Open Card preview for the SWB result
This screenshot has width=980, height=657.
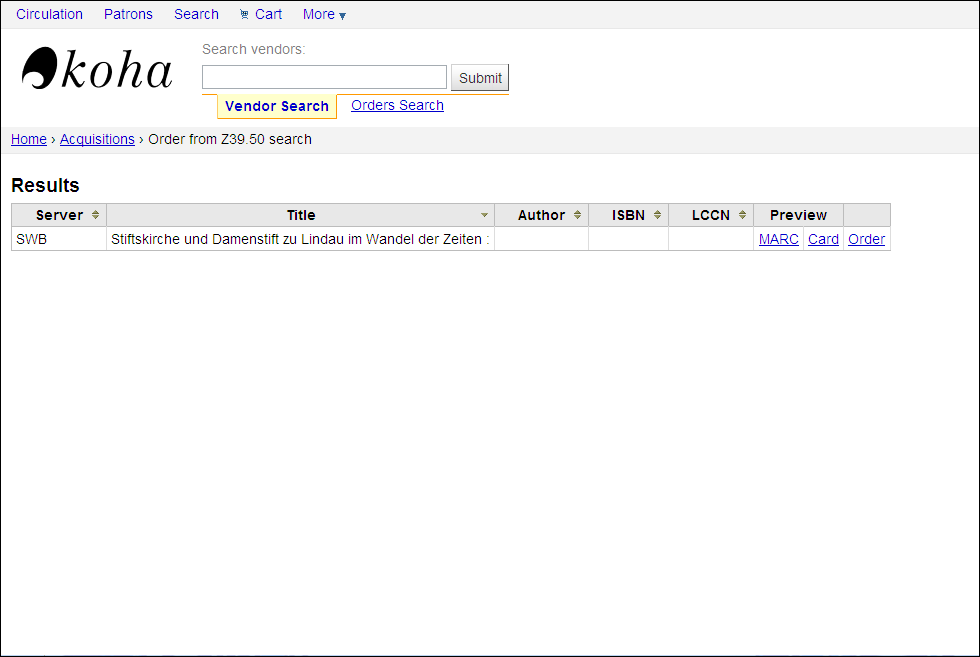[x=823, y=239]
